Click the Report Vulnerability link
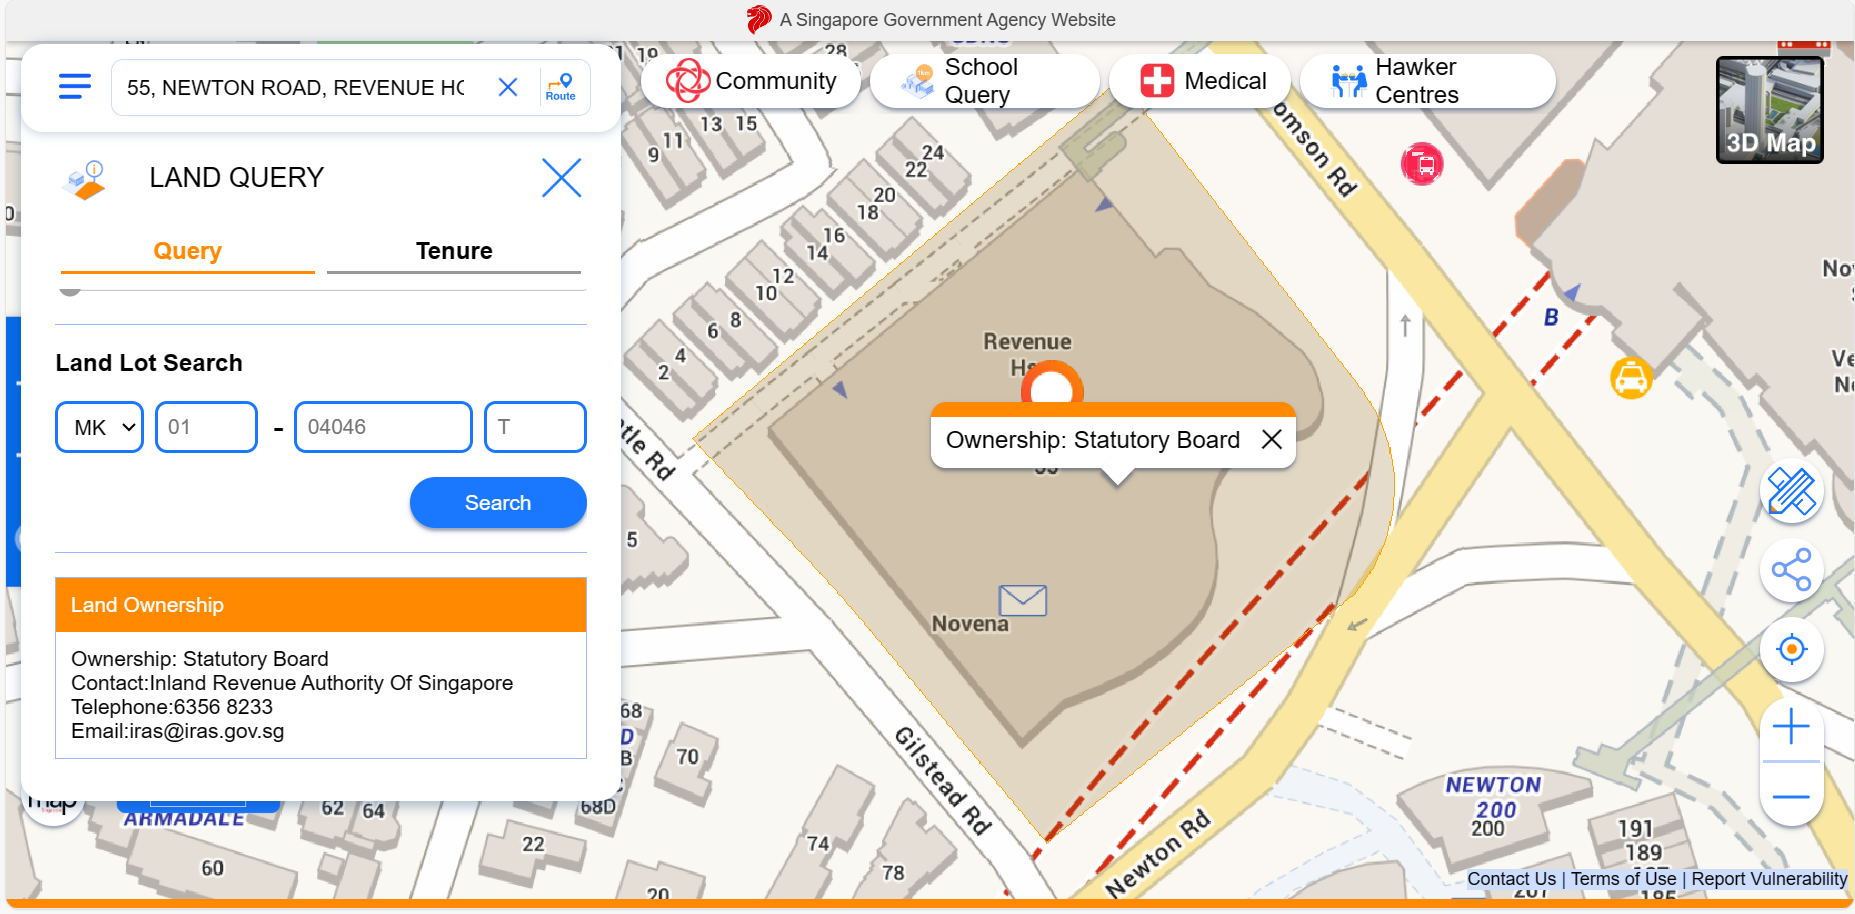Image resolution: width=1855 pixels, height=914 pixels. click(x=1769, y=878)
